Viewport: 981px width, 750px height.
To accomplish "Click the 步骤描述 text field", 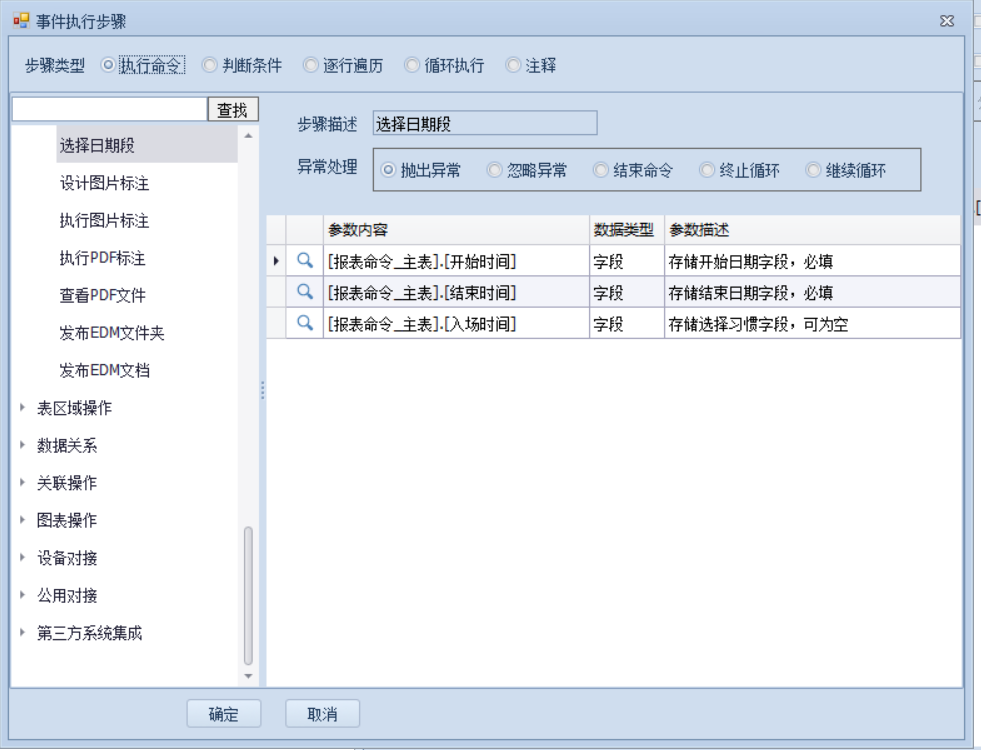I will (484, 124).
